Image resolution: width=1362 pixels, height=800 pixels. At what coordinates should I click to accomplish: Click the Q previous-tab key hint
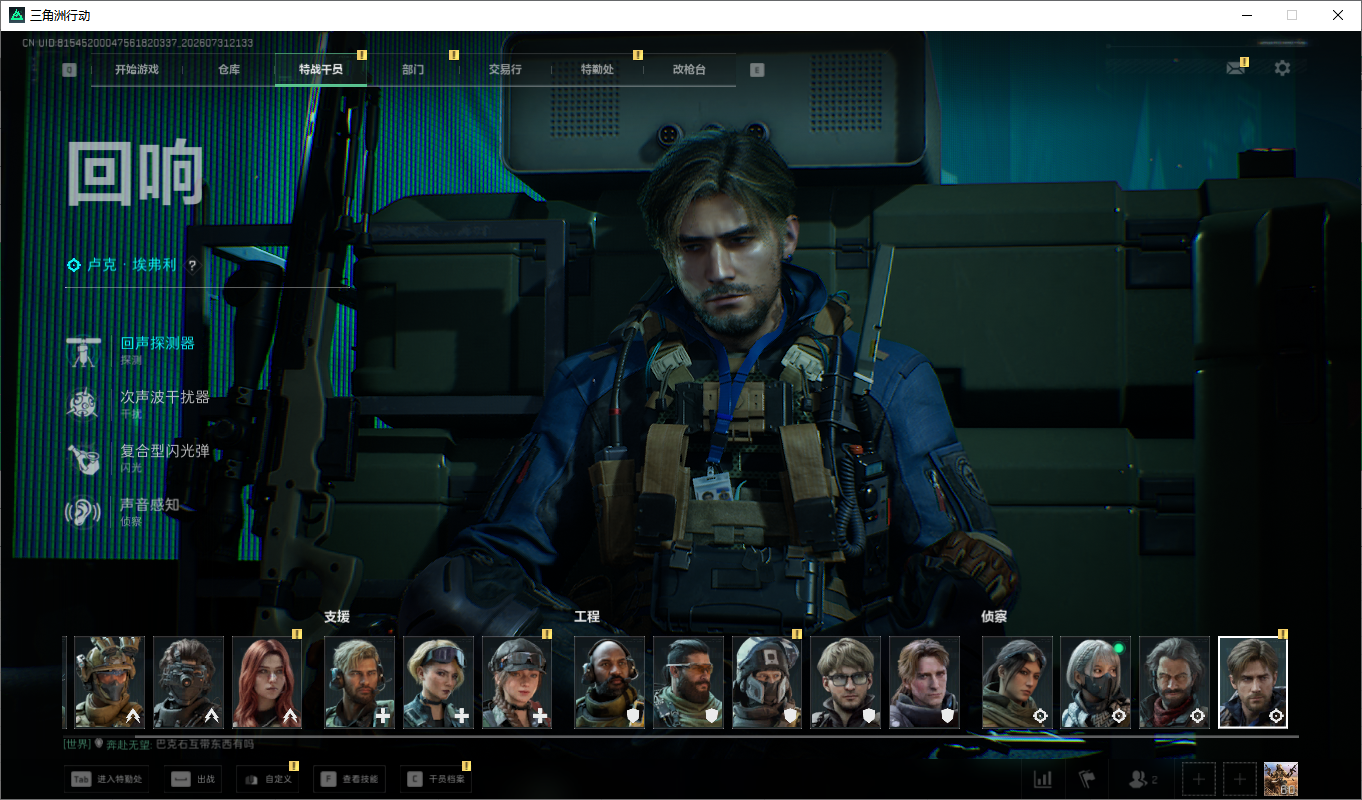[x=69, y=70]
